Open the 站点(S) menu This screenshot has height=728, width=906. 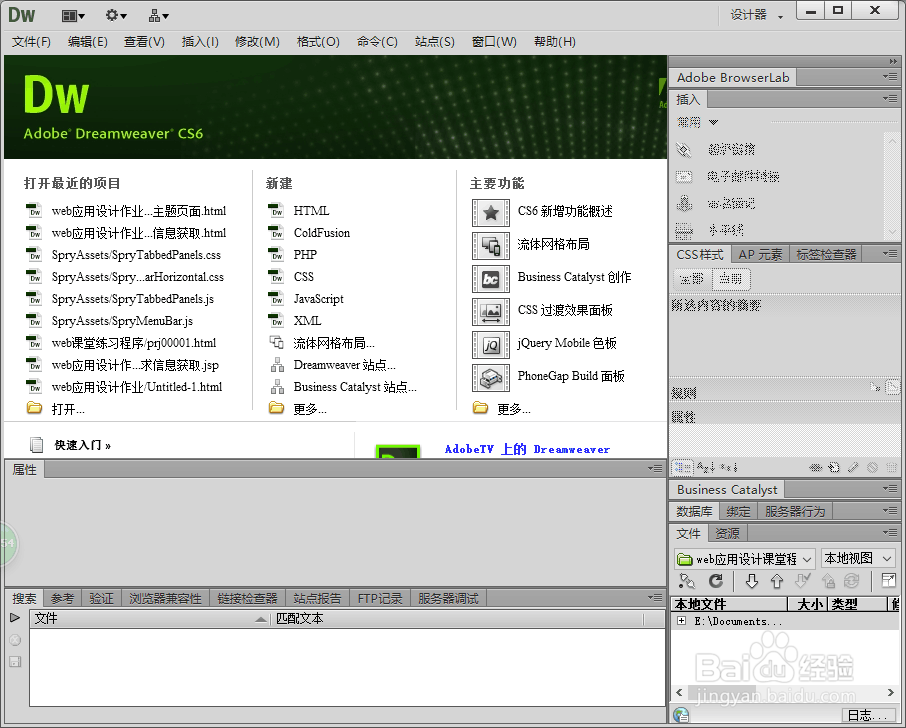435,42
